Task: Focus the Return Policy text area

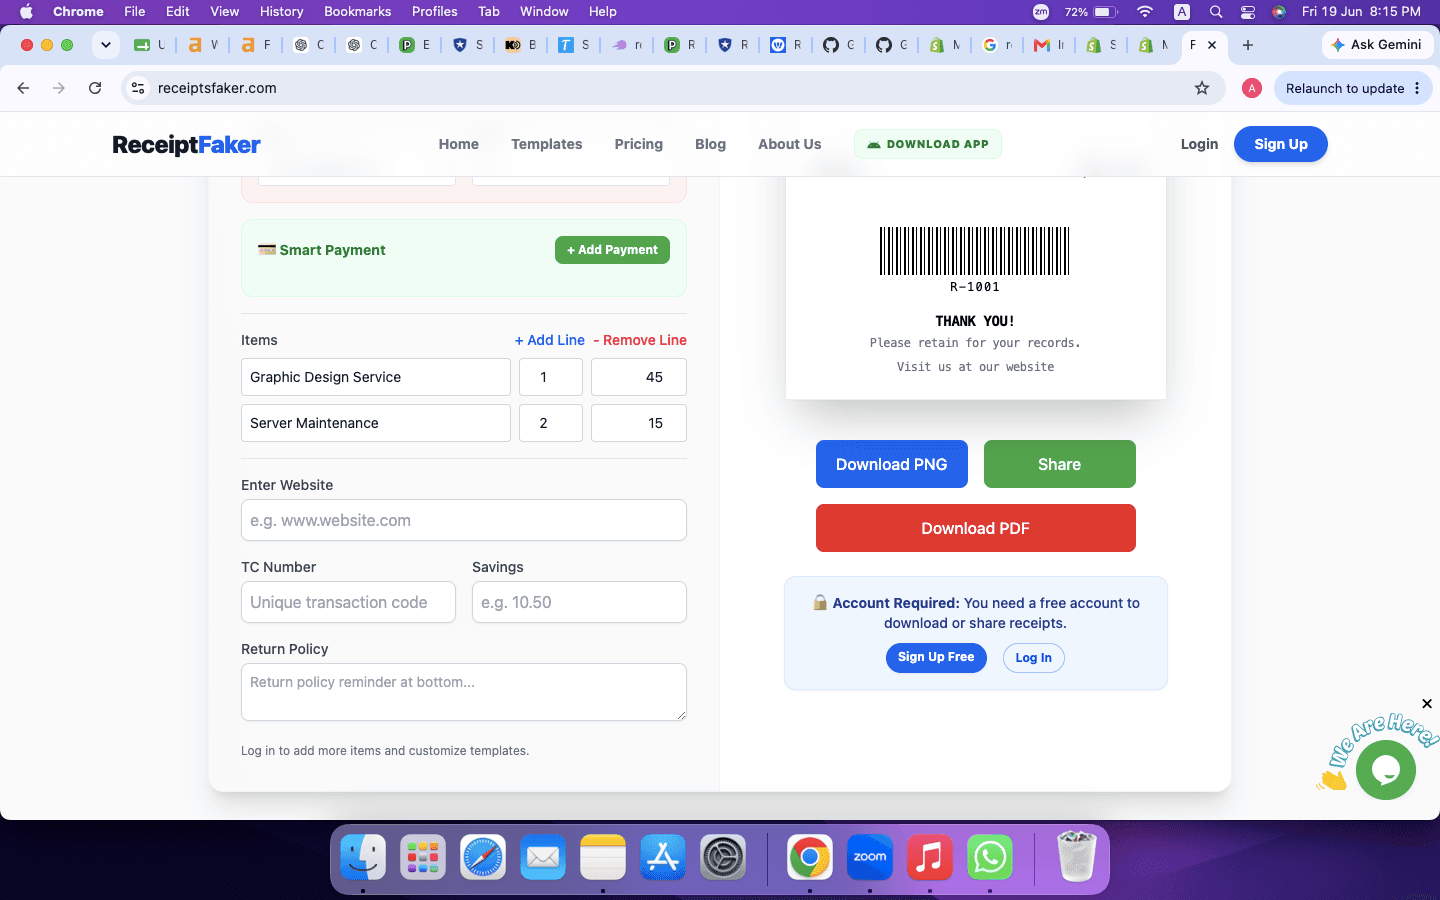Action: [464, 692]
